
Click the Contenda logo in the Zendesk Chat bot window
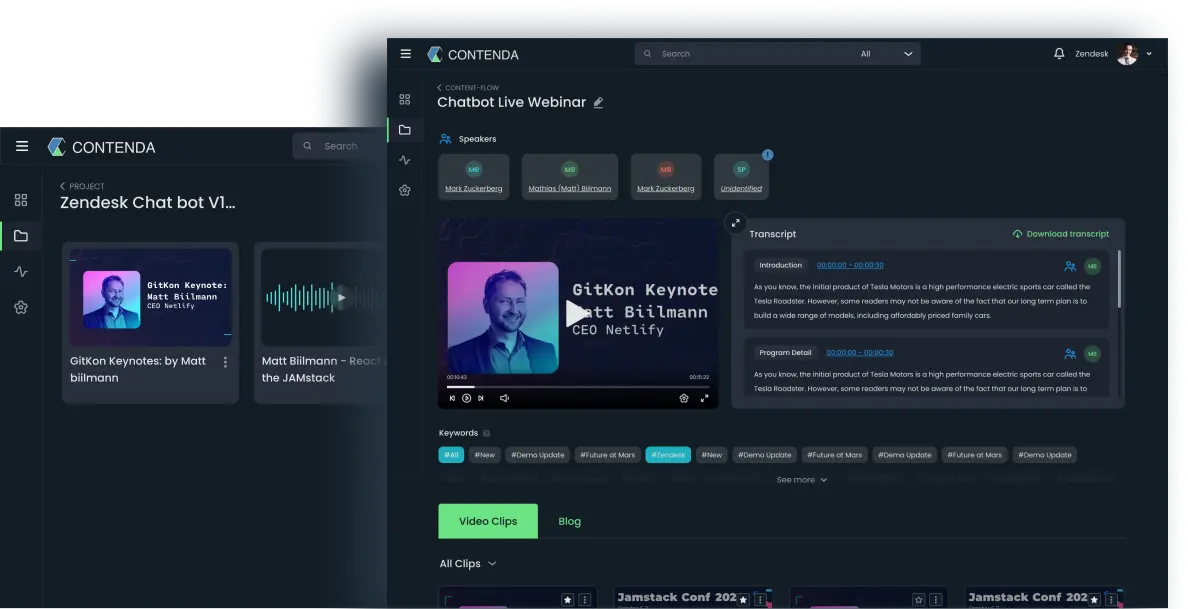click(x=102, y=147)
